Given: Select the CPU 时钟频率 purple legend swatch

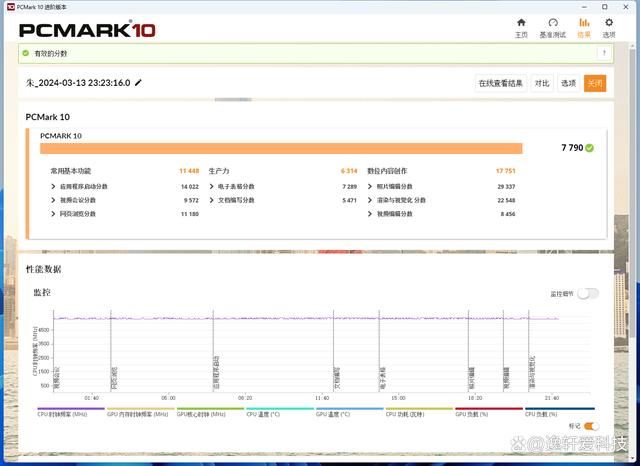Looking at the screenshot, I should (x=71, y=408).
